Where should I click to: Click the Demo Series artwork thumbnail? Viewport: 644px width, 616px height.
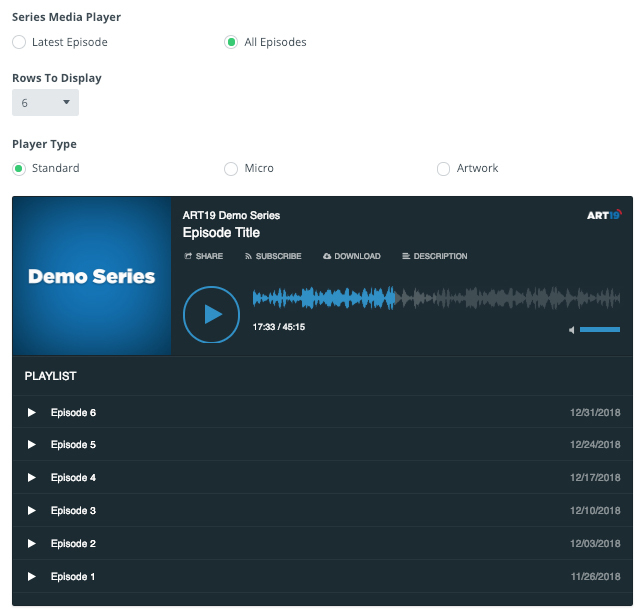coord(92,276)
